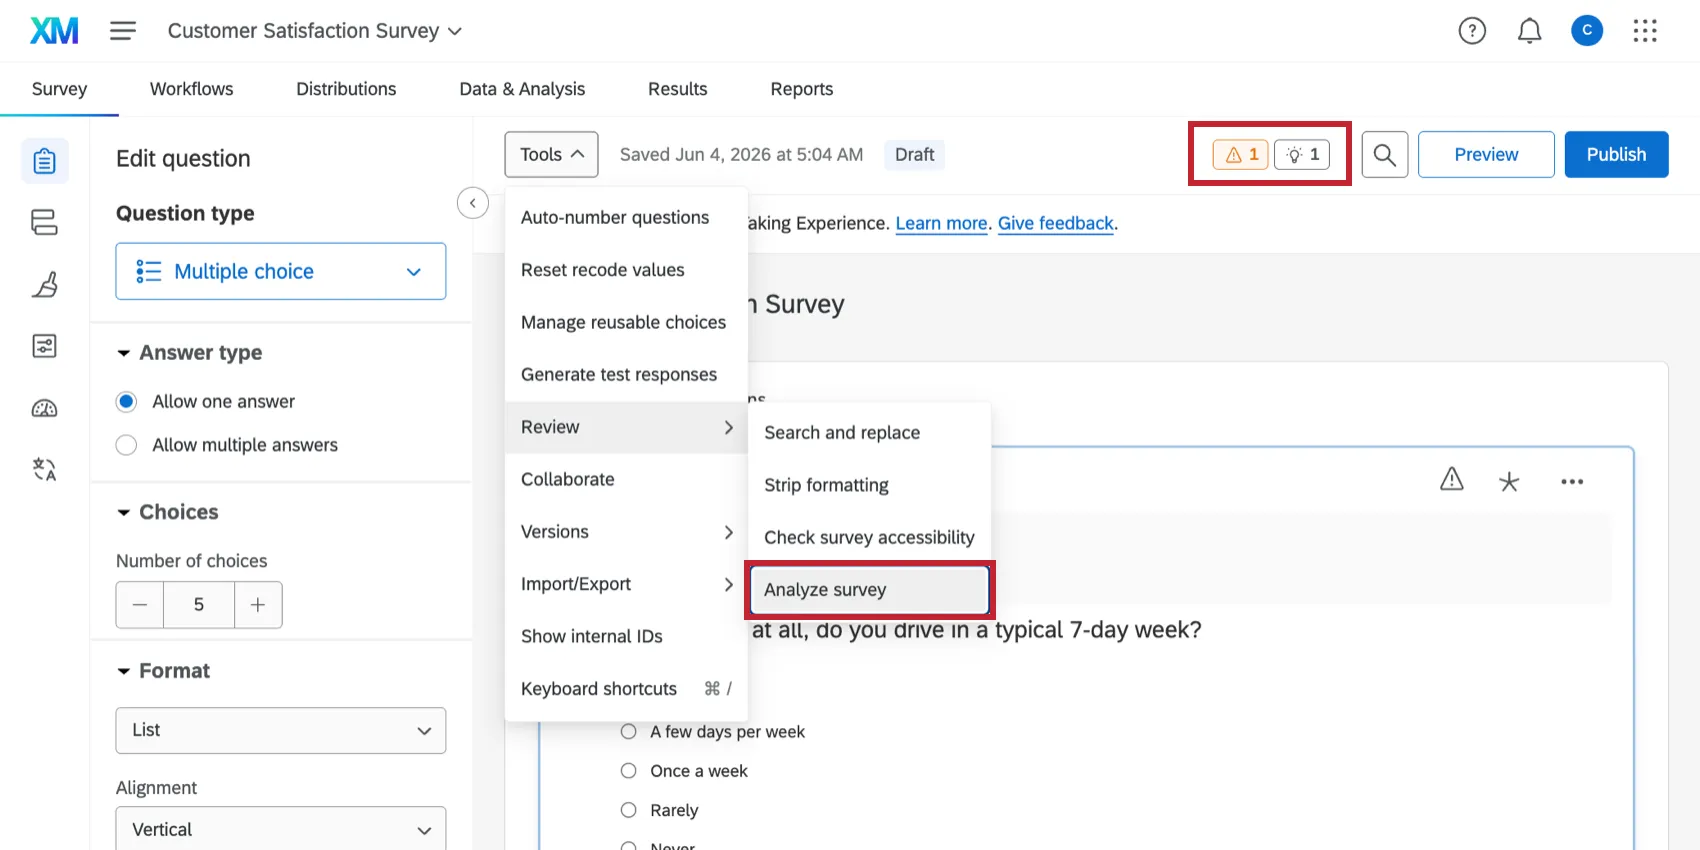Open the Give feedback link
This screenshot has width=1700, height=850.
pyautogui.click(x=1056, y=223)
